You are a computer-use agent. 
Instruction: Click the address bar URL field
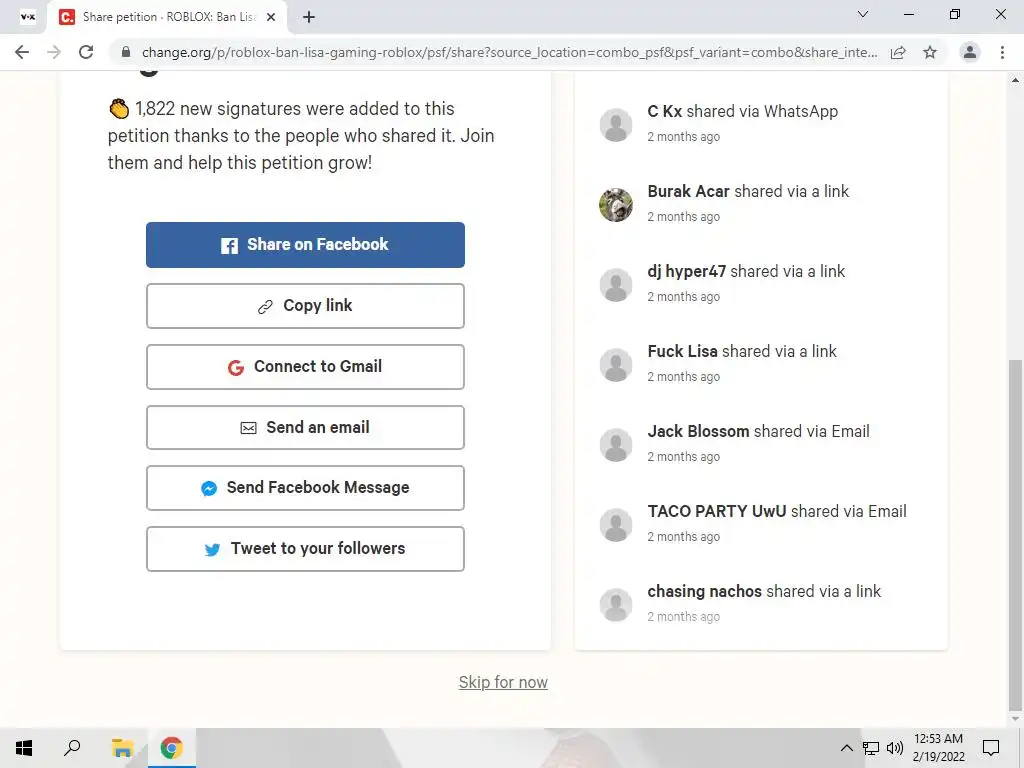click(509, 52)
